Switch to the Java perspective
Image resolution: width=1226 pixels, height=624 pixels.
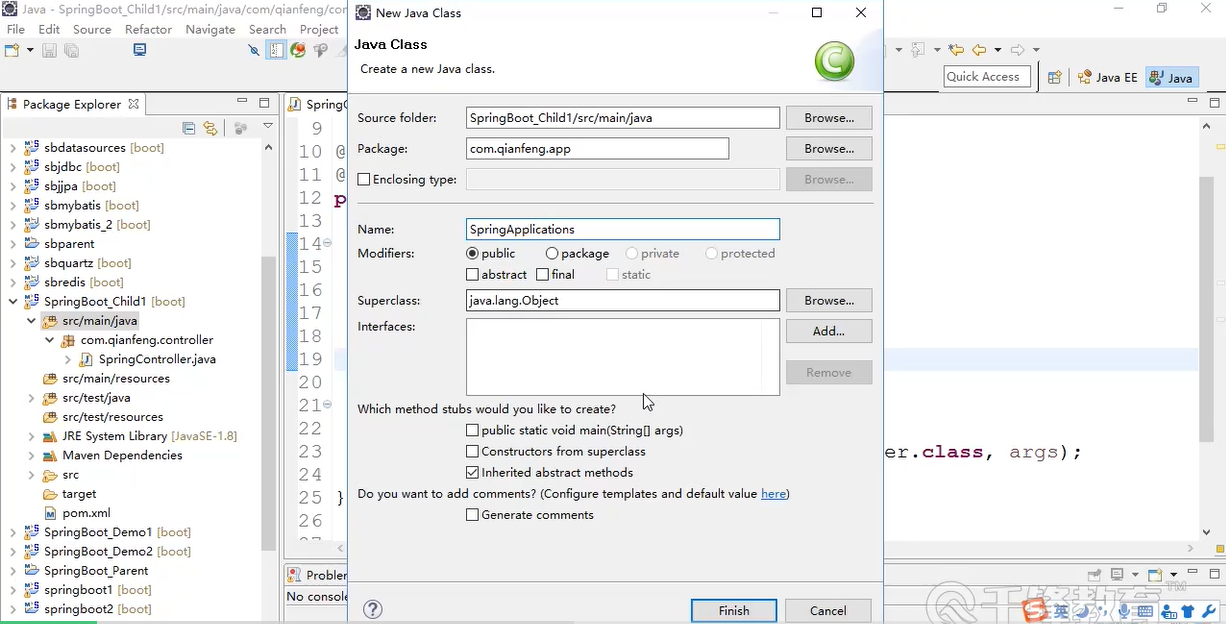coord(1171,77)
